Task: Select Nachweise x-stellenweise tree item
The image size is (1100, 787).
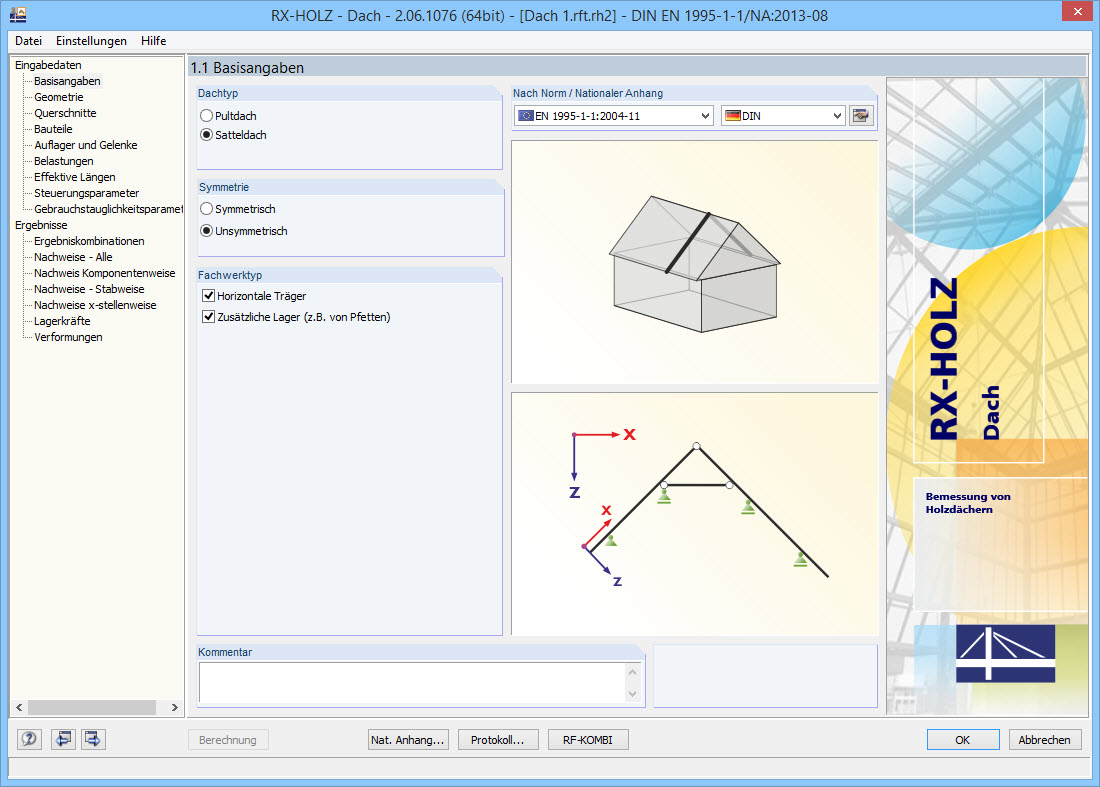Action: point(95,305)
